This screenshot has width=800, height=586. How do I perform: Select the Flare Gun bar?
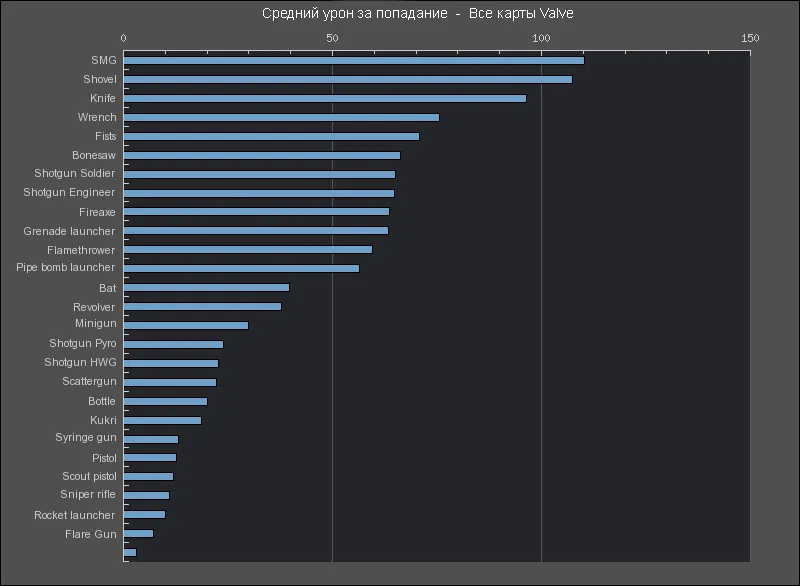click(138, 533)
